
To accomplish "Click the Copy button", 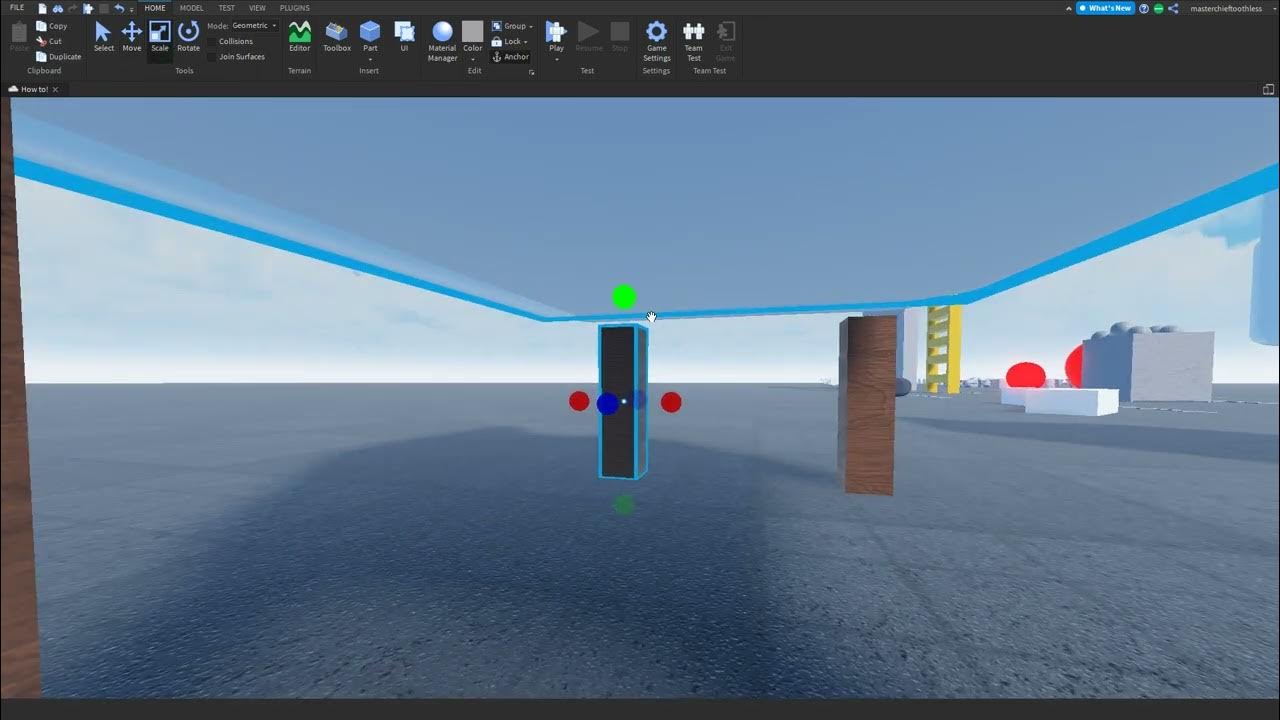I will [52, 26].
